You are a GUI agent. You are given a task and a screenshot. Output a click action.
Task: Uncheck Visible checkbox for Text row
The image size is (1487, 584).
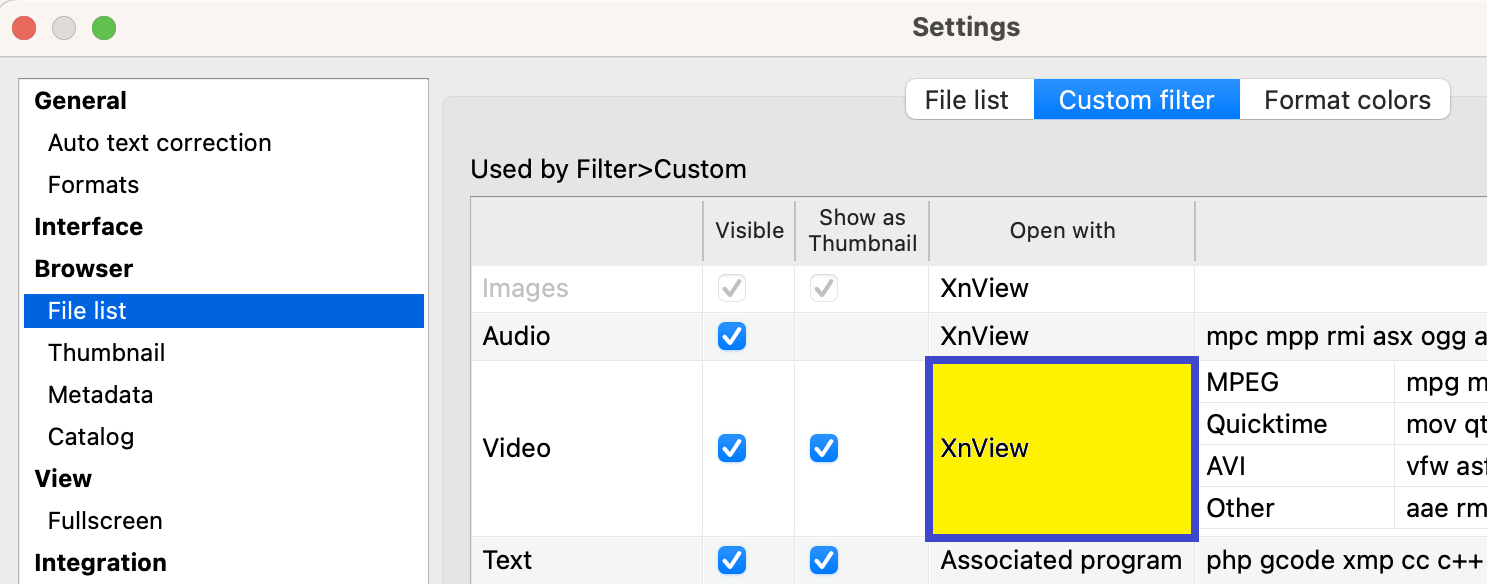click(732, 560)
